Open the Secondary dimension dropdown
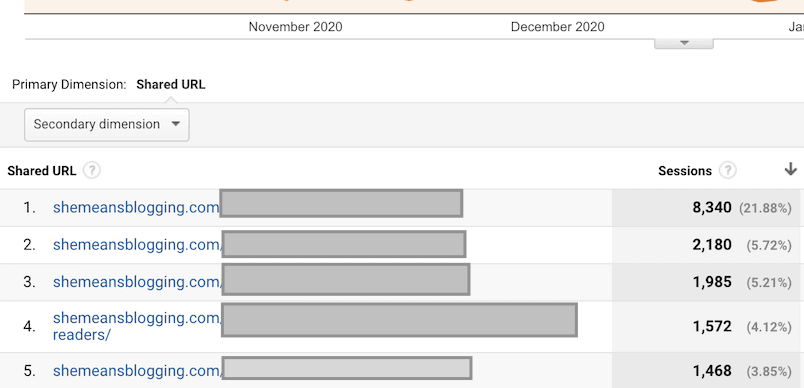 [x=107, y=125]
